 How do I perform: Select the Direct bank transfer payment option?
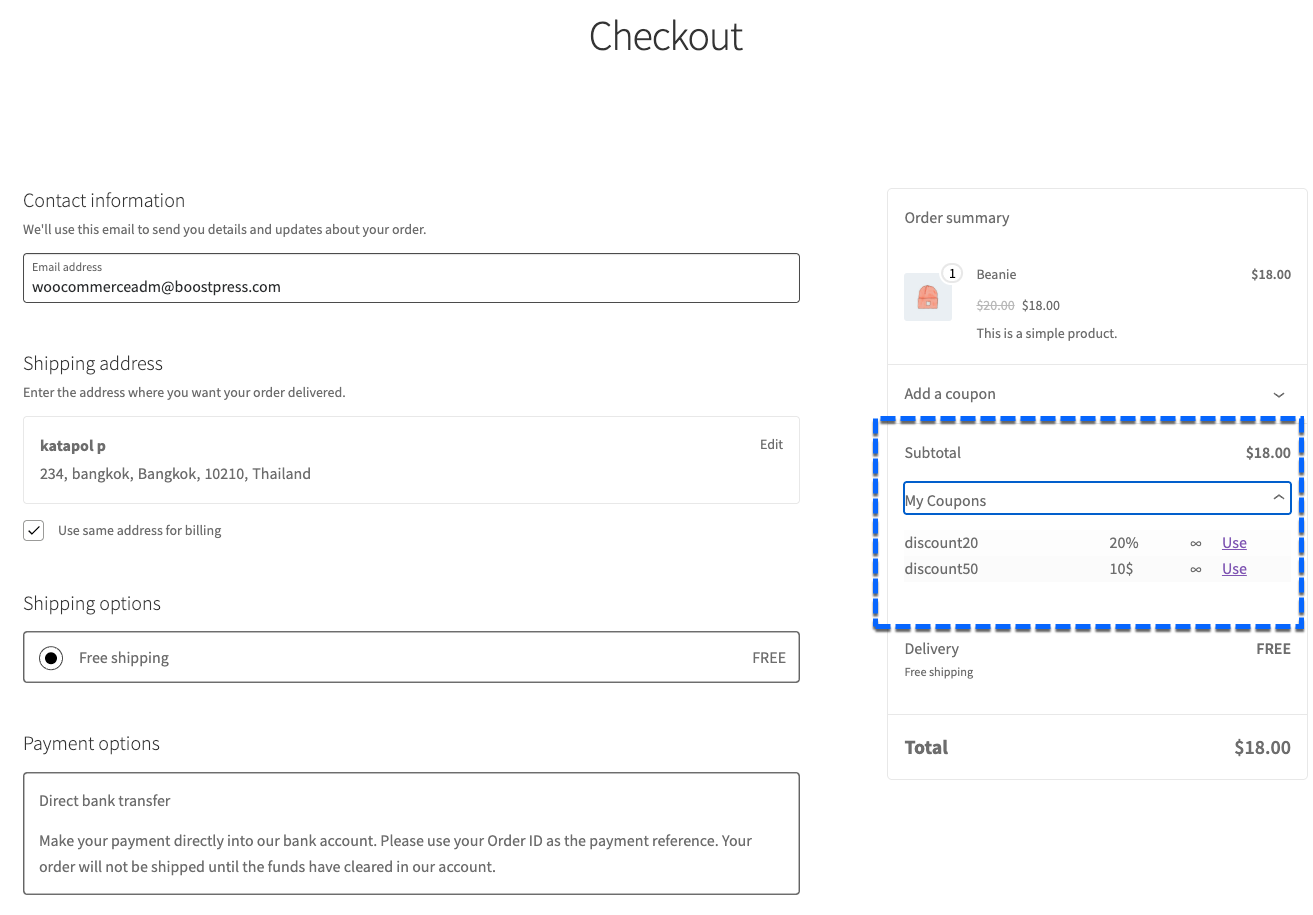[x=410, y=833]
